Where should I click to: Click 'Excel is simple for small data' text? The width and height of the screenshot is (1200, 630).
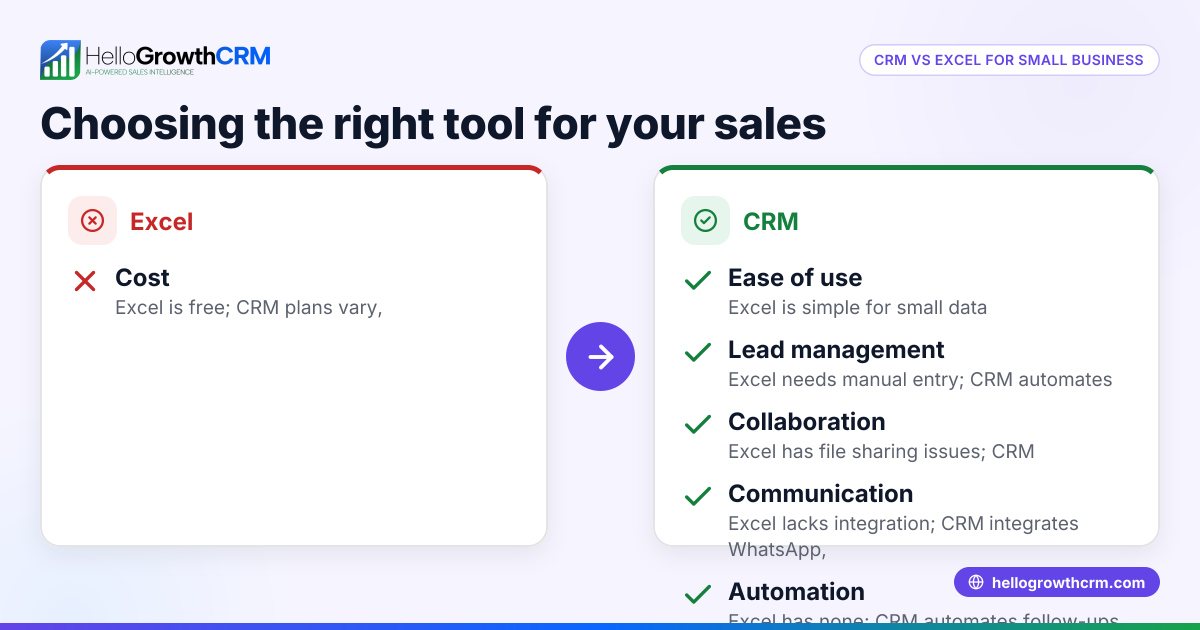pyautogui.click(x=857, y=307)
